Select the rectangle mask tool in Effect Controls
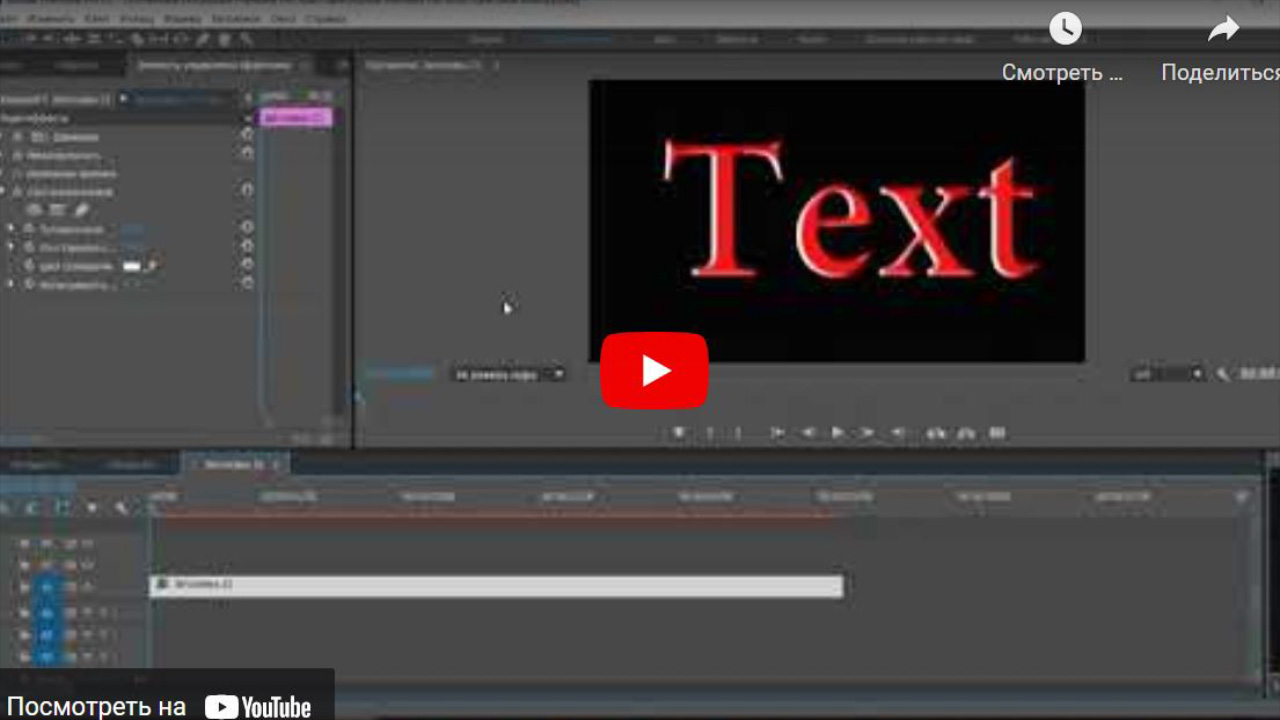1280x720 pixels. tap(57, 210)
